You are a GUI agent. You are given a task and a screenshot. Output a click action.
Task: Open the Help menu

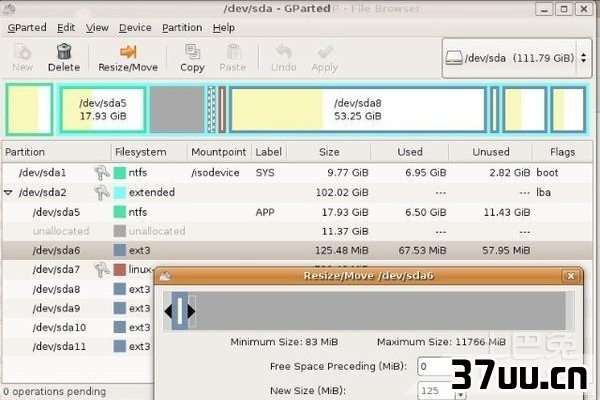(x=224, y=28)
